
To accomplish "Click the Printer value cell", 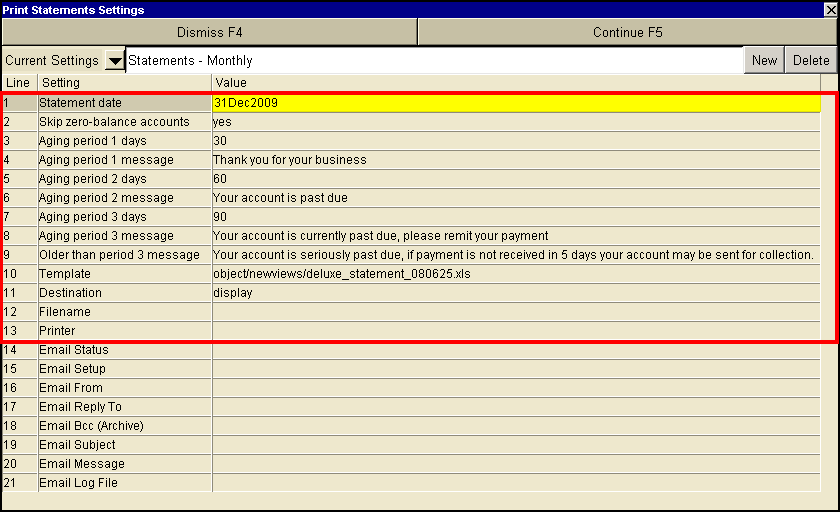I will coord(516,331).
